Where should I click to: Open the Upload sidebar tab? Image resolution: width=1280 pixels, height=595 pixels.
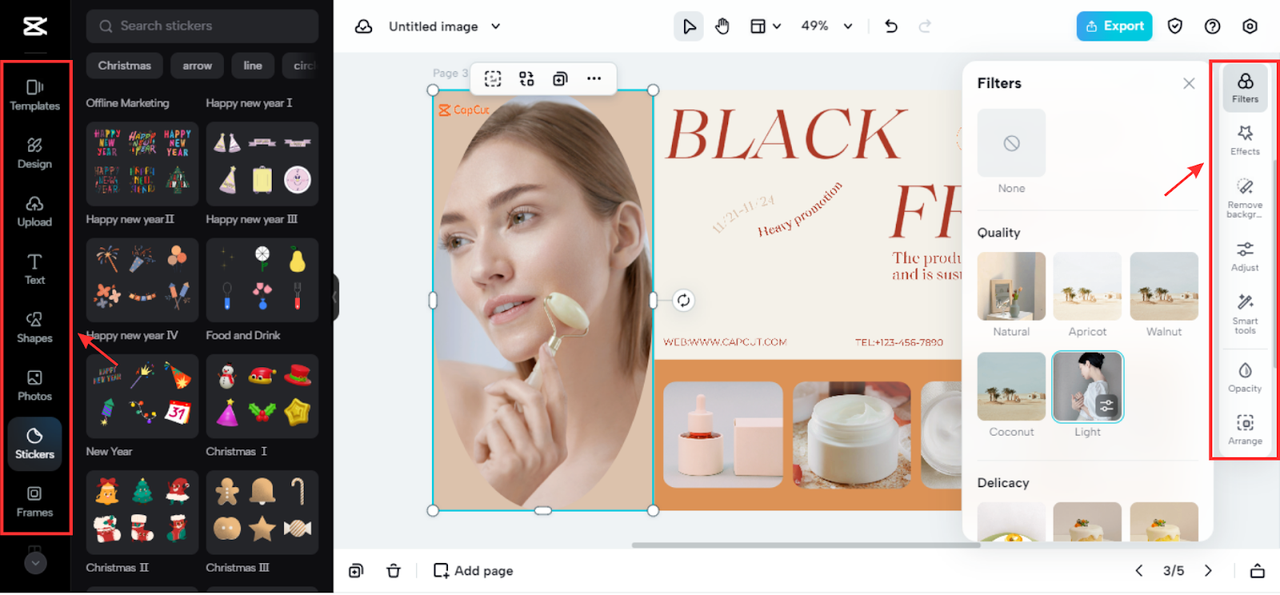(x=35, y=210)
